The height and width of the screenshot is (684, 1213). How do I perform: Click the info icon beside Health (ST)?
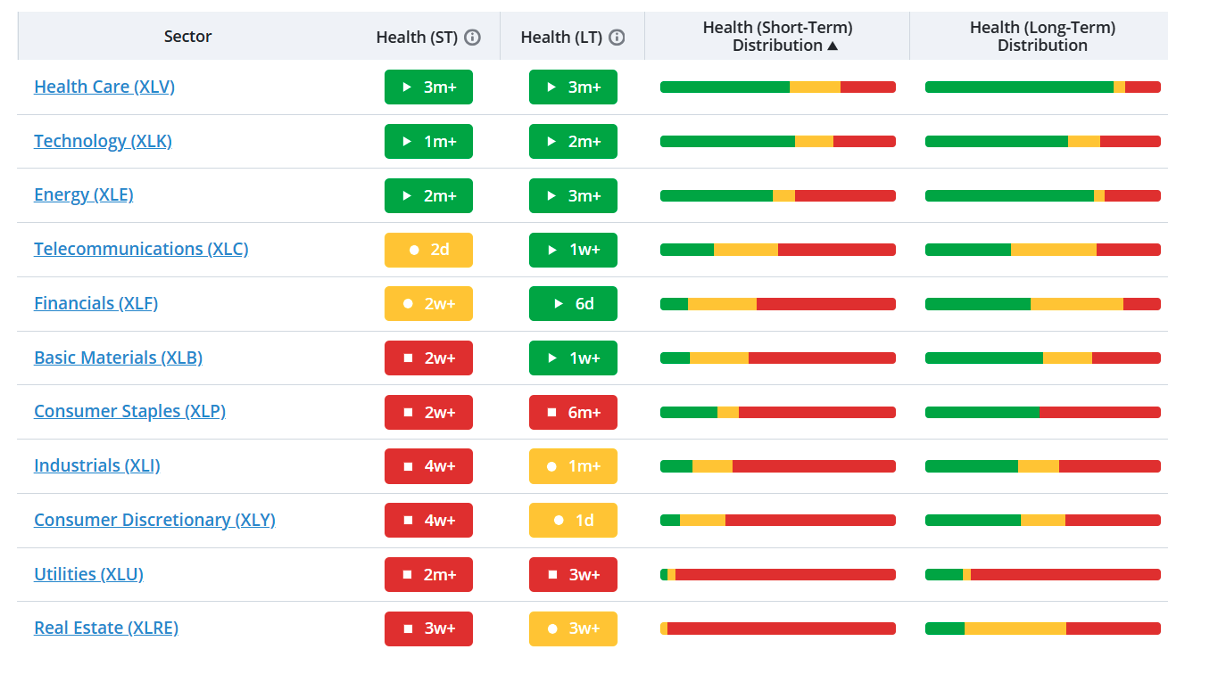pos(473,37)
